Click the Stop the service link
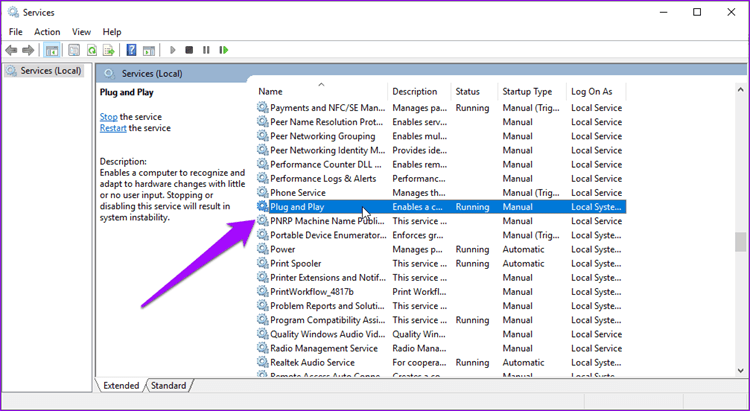750x411 pixels. coord(108,117)
